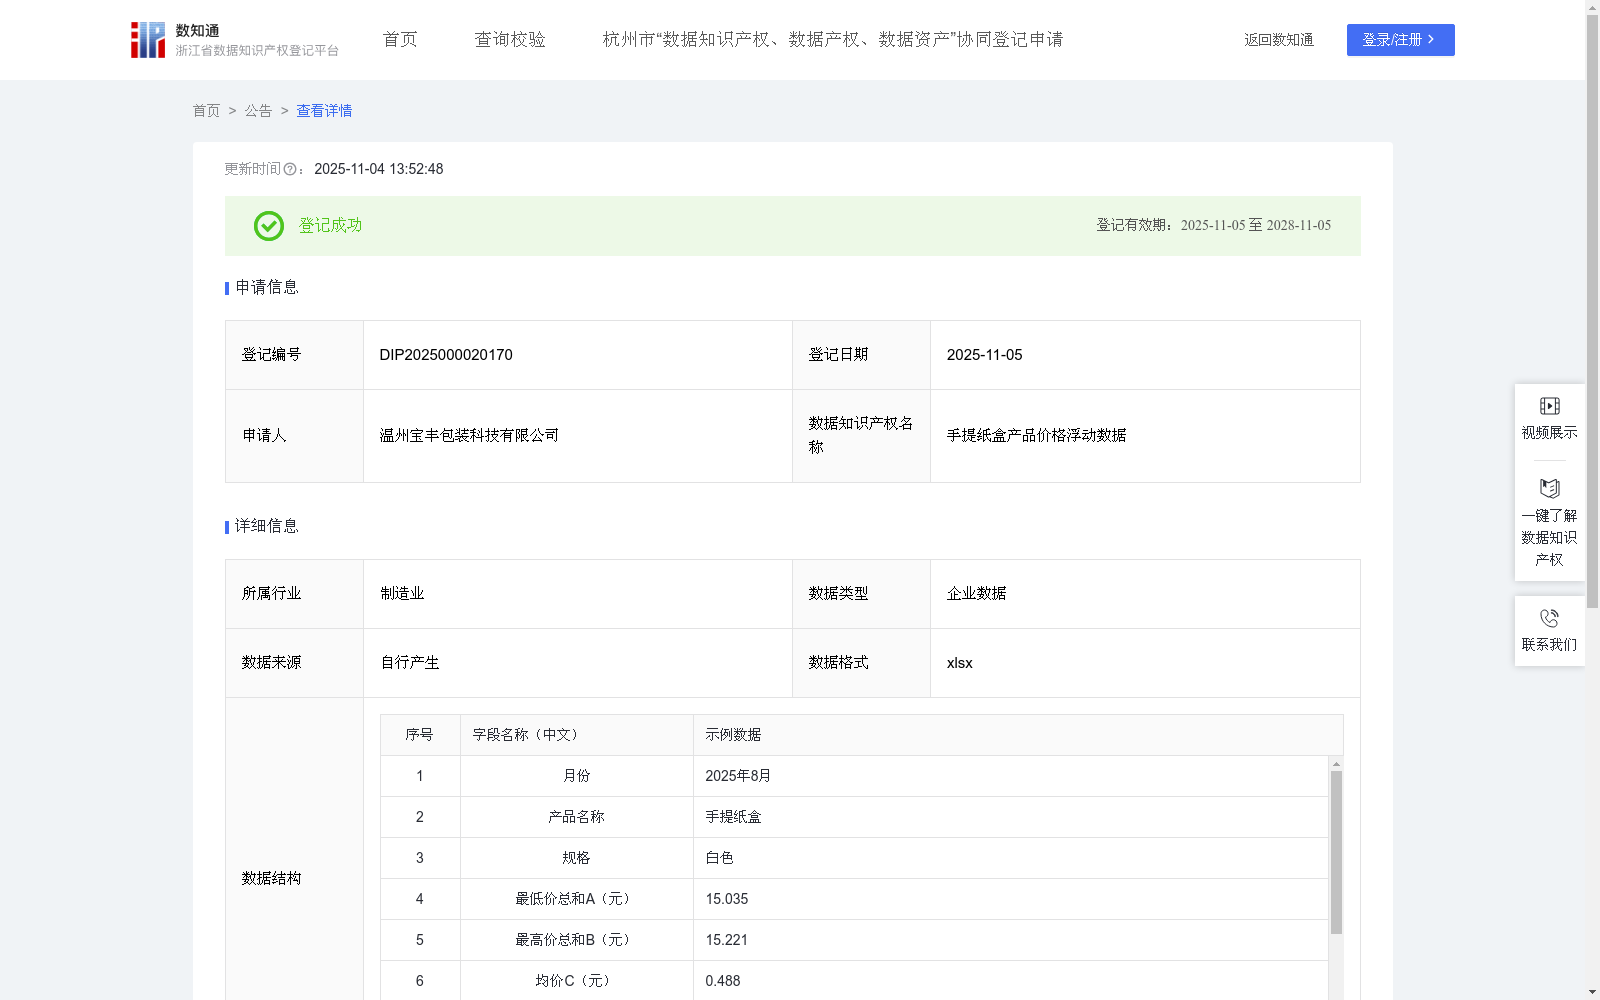This screenshot has height=1000, width=1600.
Task: Click sample value 2025年8月
Action: click(738, 776)
